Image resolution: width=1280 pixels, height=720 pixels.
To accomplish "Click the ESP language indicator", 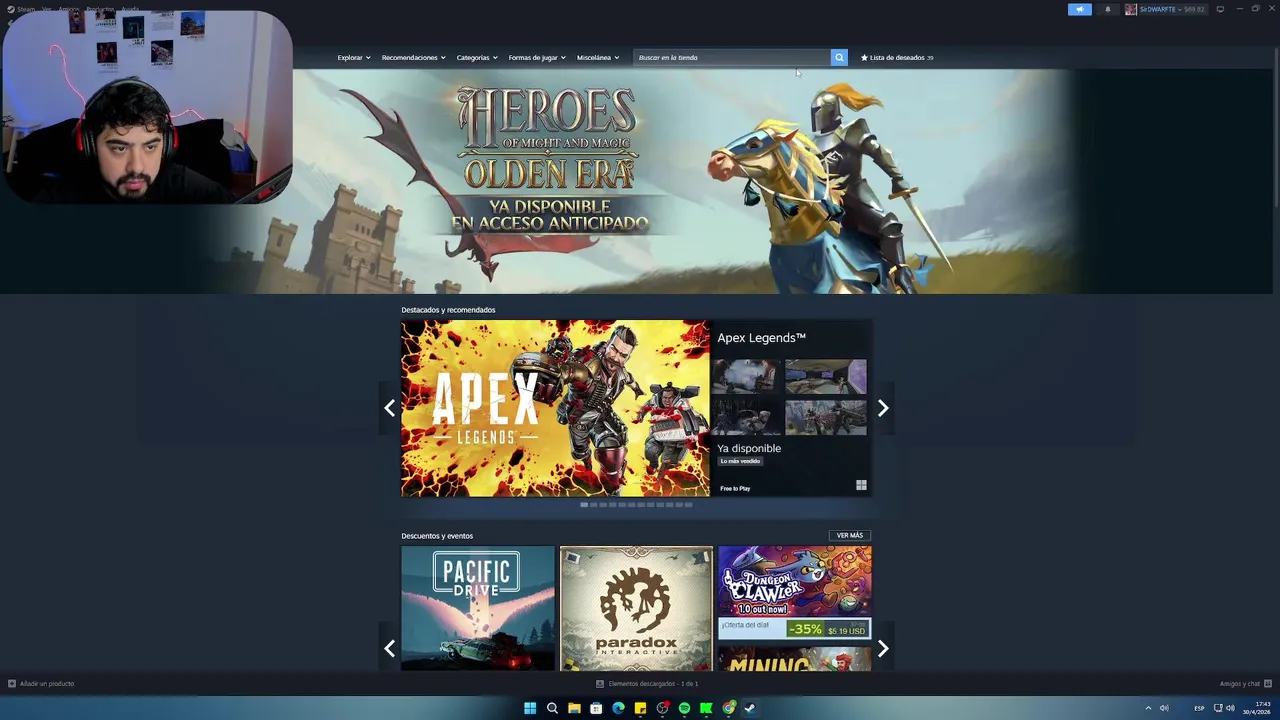I will point(1199,708).
